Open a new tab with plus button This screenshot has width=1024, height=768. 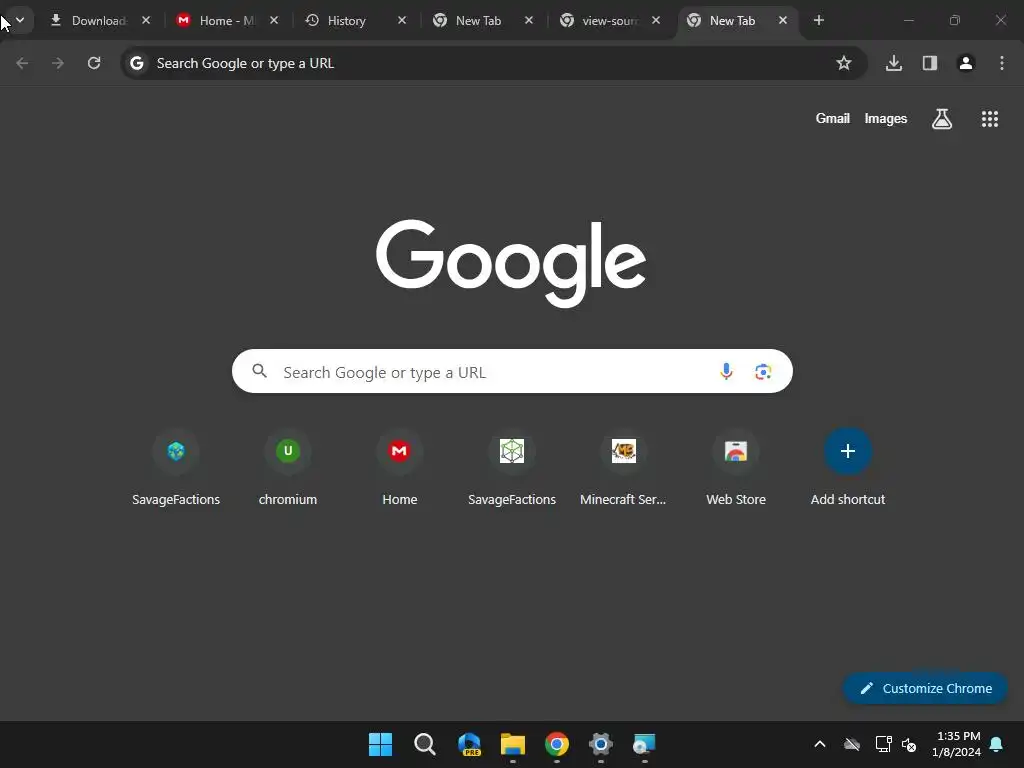pos(818,20)
